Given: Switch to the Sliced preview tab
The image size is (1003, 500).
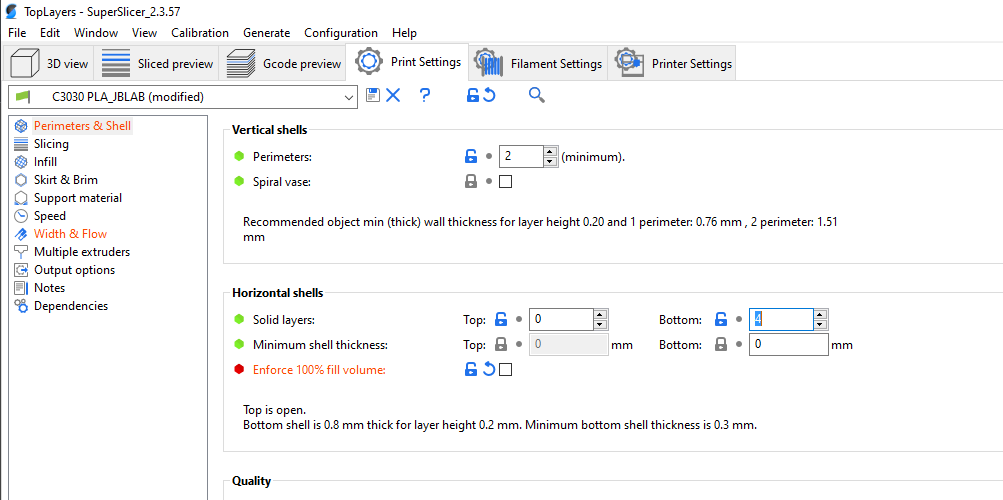Looking at the screenshot, I should (157, 63).
